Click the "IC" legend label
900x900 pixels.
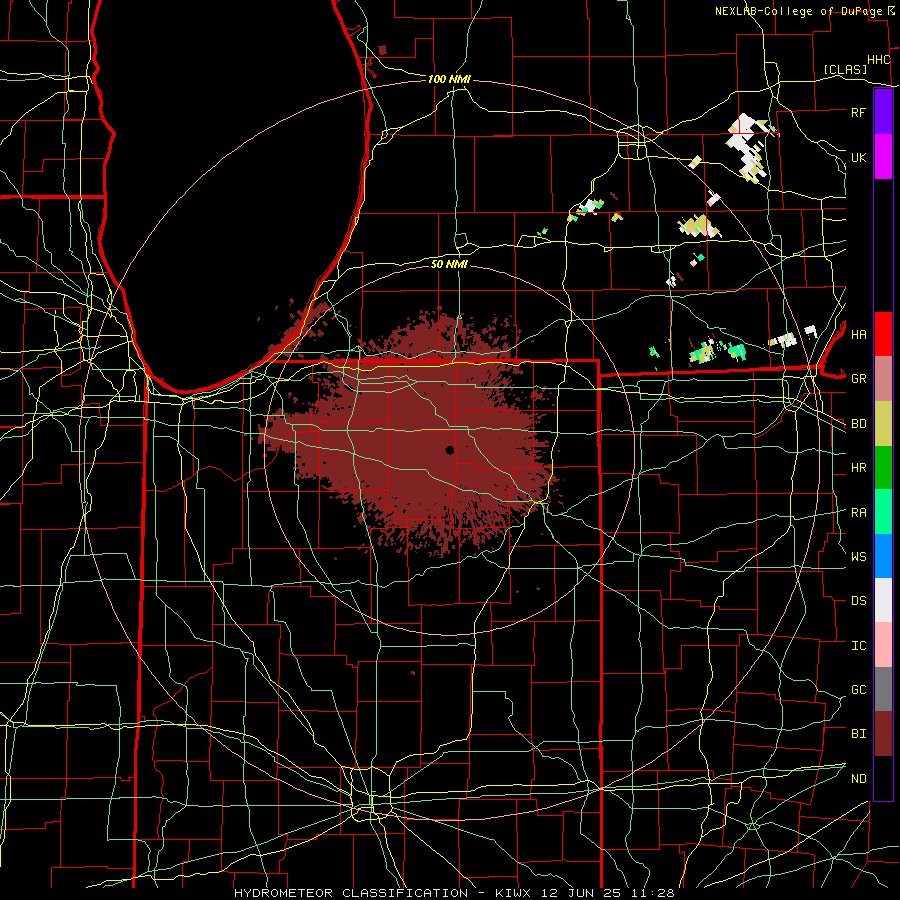858,645
